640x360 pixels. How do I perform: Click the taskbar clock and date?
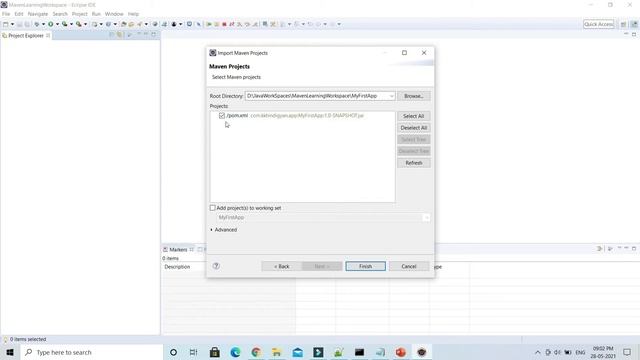pyautogui.click(x=603, y=352)
